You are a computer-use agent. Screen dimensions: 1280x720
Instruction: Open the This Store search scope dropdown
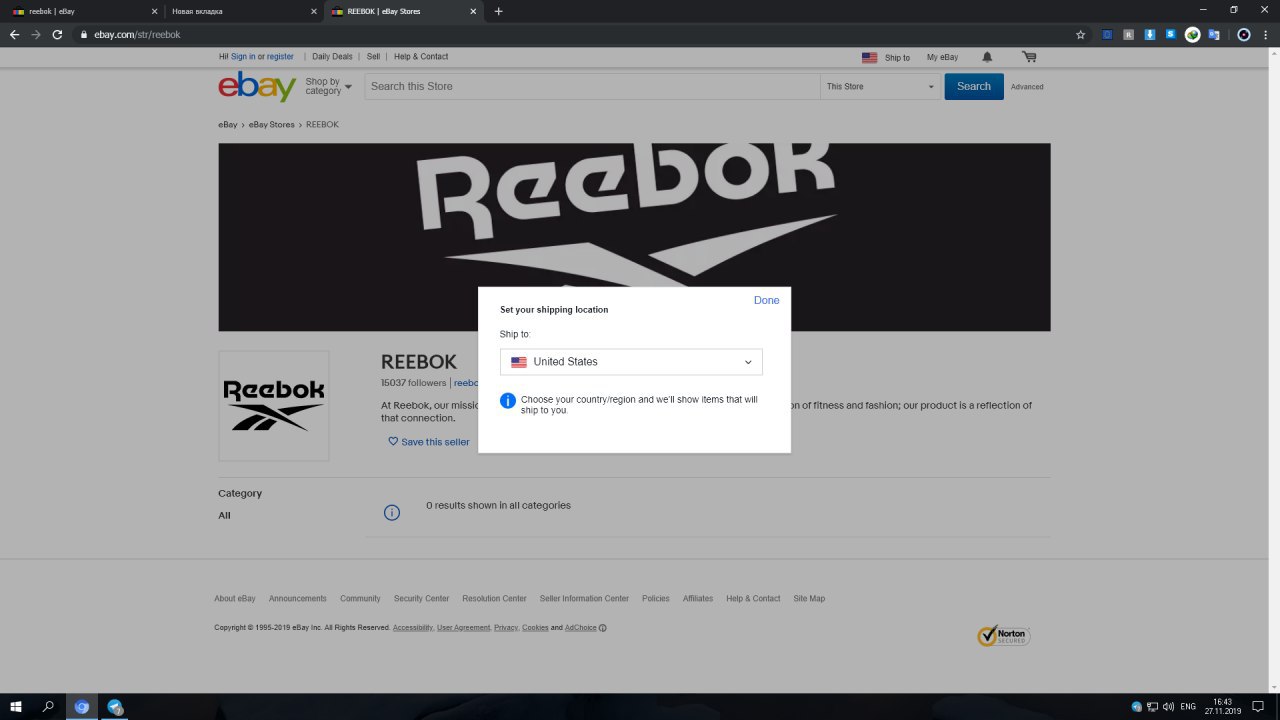pyautogui.click(x=880, y=87)
